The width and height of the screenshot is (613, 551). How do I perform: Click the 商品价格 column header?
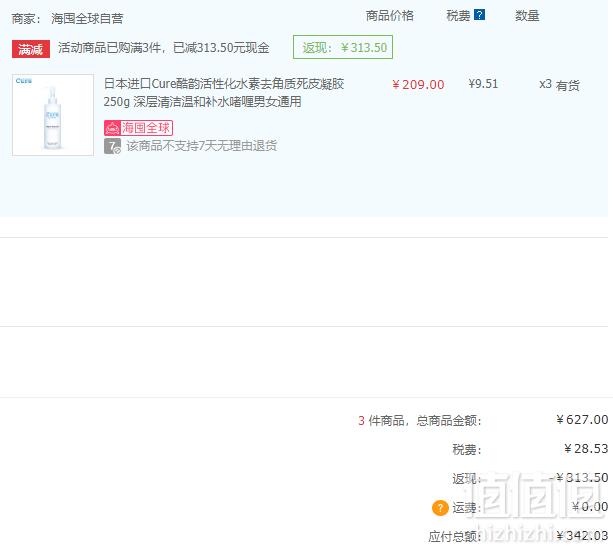[x=389, y=16]
